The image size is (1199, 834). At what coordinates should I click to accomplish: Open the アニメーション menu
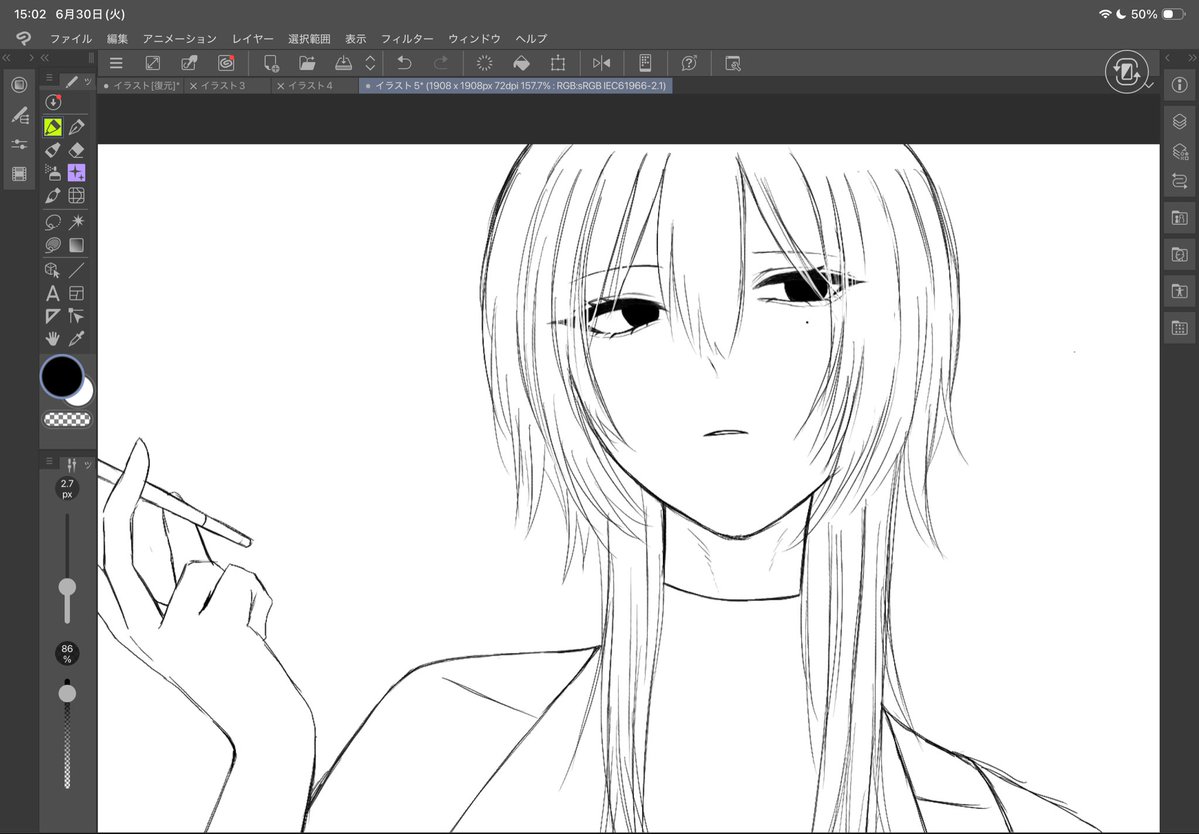180,38
